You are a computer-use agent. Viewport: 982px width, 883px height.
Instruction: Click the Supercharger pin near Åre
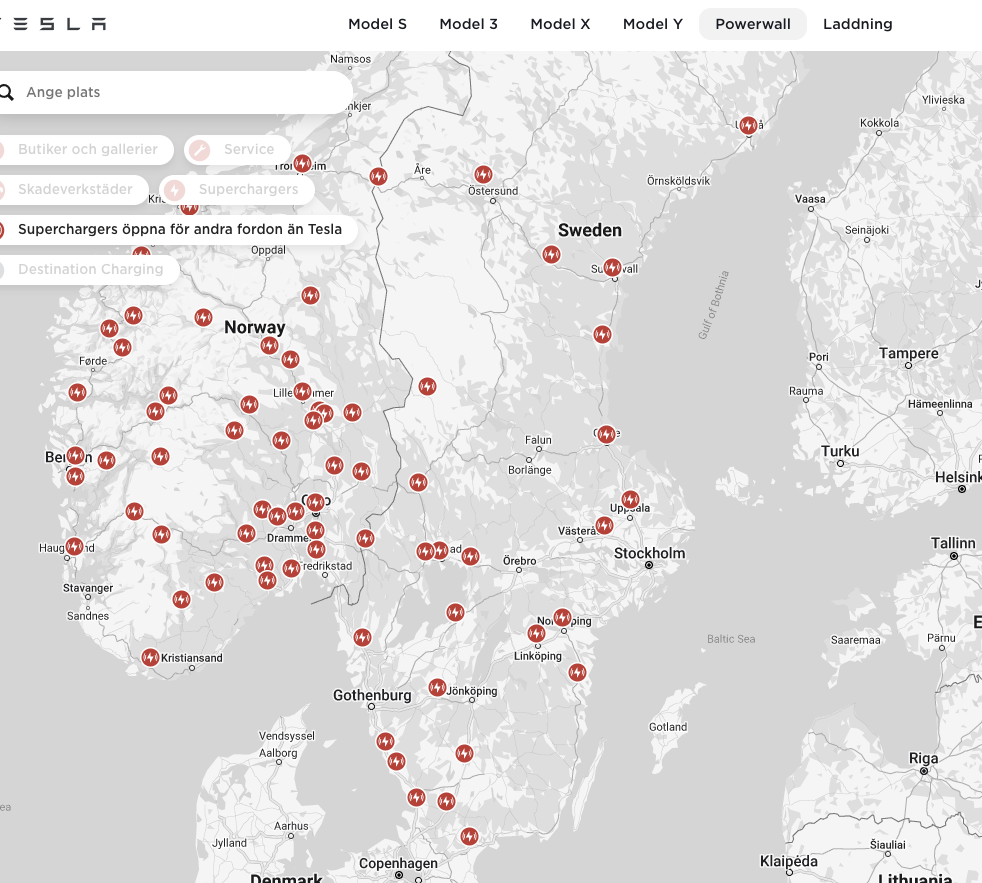point(378,176)
